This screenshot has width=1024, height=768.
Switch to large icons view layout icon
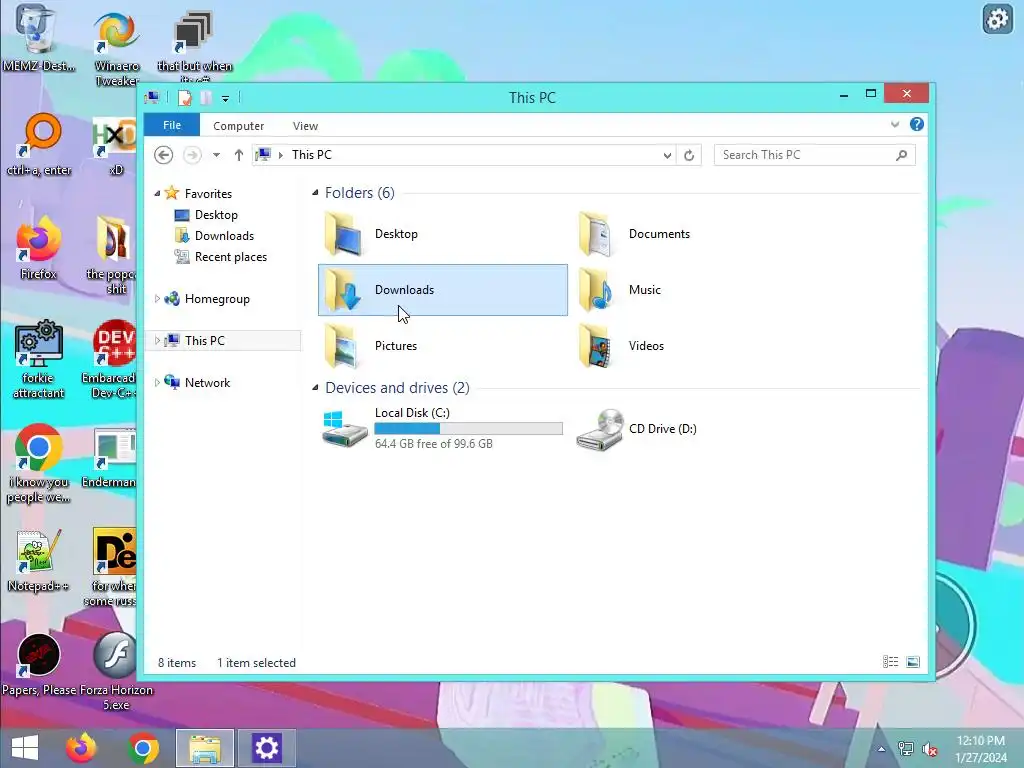click(913, 662)
